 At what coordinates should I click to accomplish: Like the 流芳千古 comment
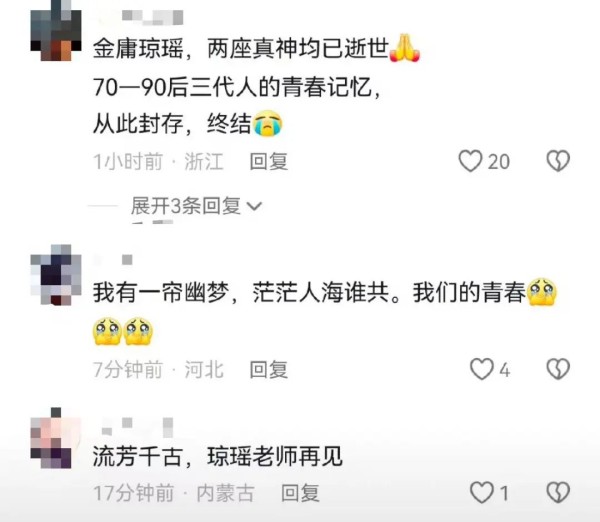[482, 492]
